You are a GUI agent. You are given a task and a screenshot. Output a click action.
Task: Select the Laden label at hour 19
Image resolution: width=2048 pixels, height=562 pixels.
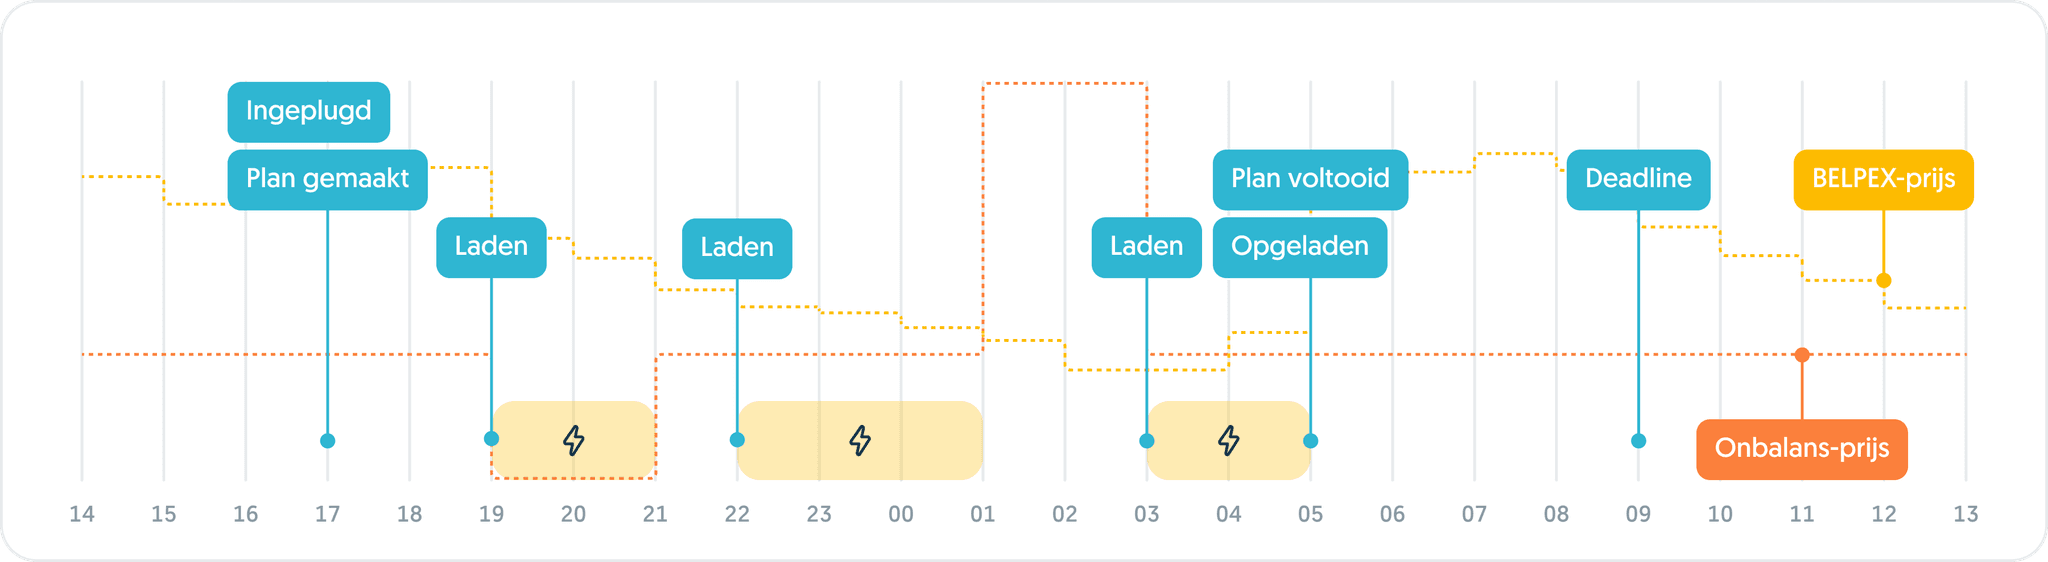(x=491, y=246)
